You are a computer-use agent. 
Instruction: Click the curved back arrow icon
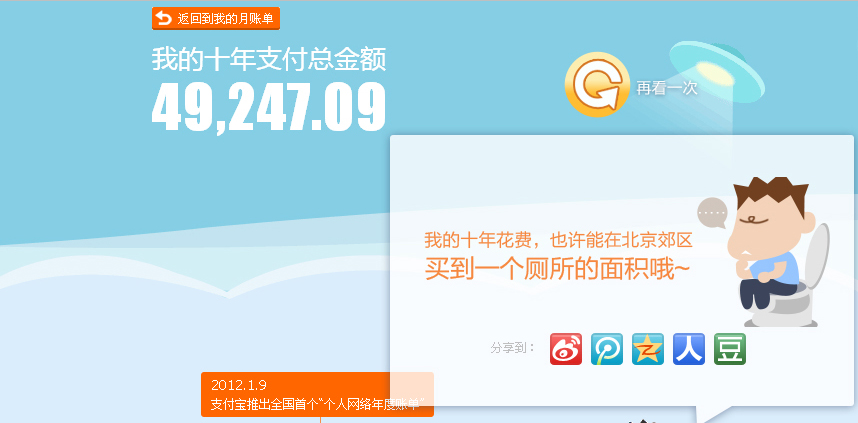163,19
